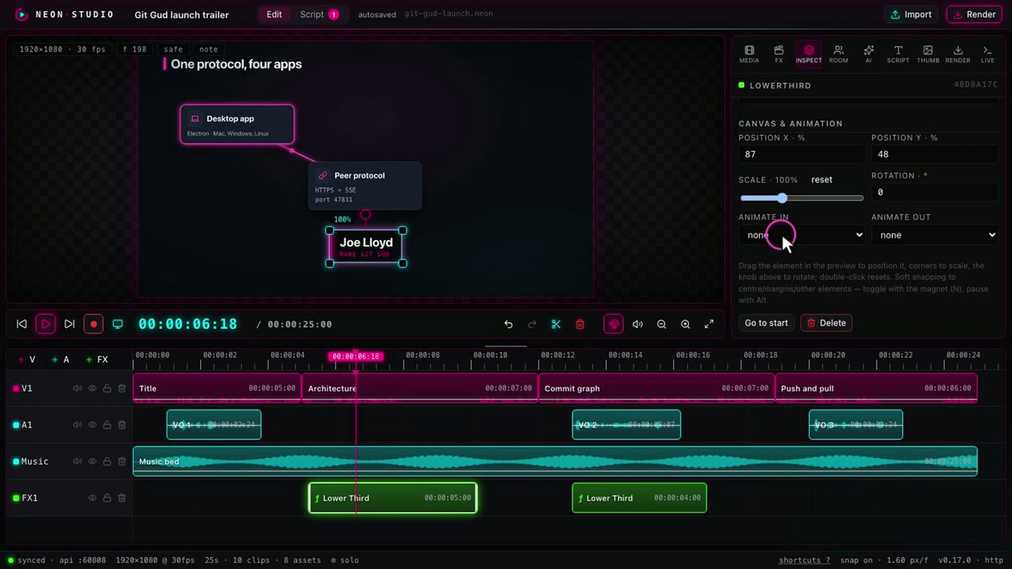Add an audio track with +A
The image size is (1012, 569).
pos(61,359)
